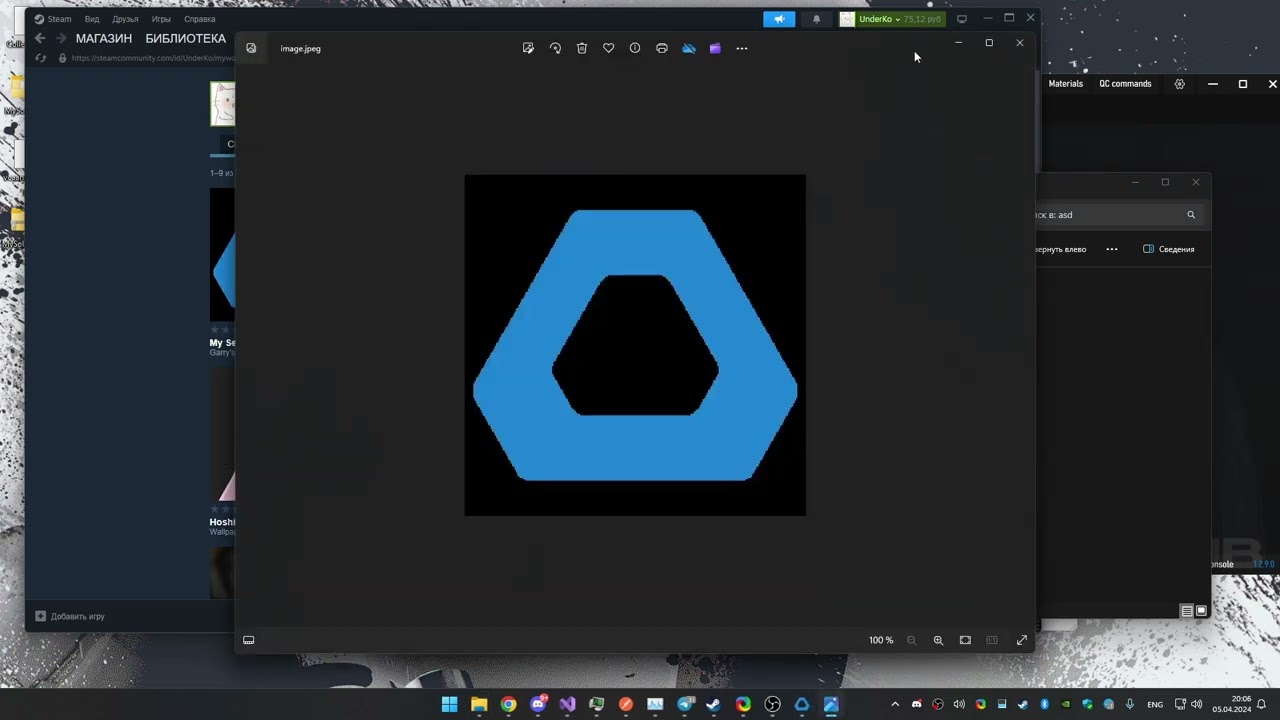Switch Explorer to large thumbnails view

point(1201,611)
